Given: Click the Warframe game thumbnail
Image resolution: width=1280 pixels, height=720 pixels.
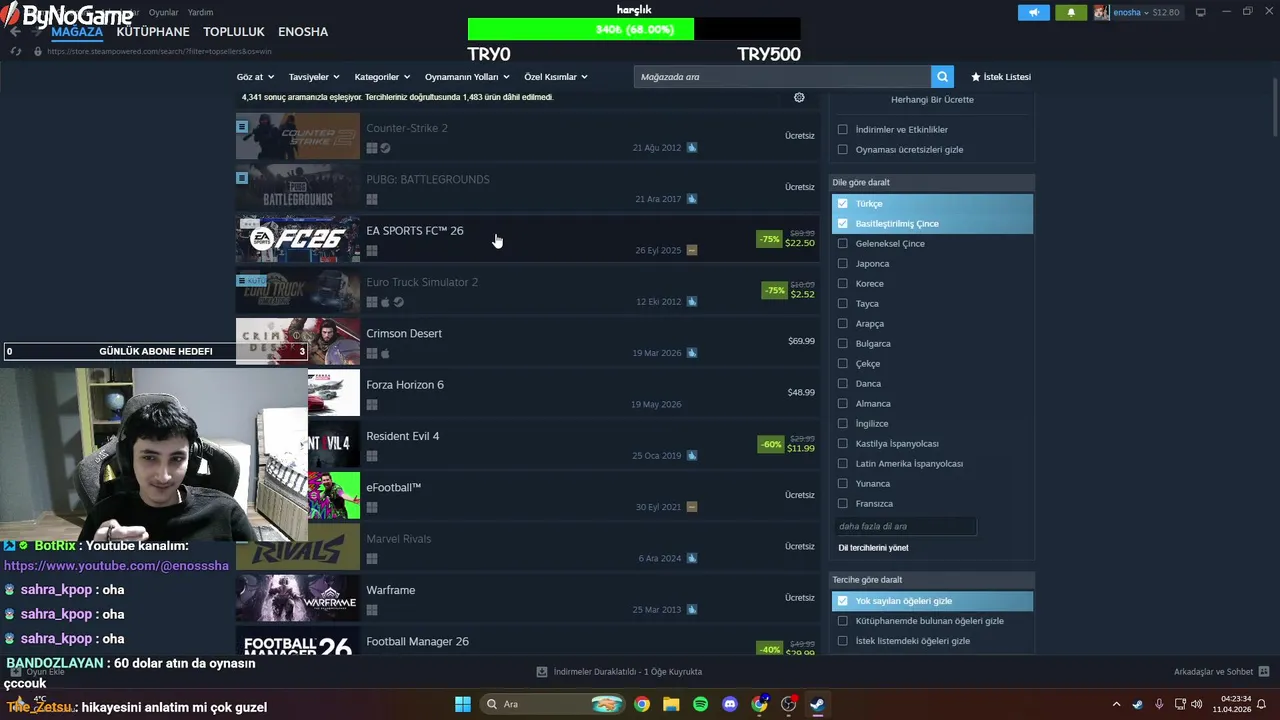Looking at the screenshot, I should (298, 598).
